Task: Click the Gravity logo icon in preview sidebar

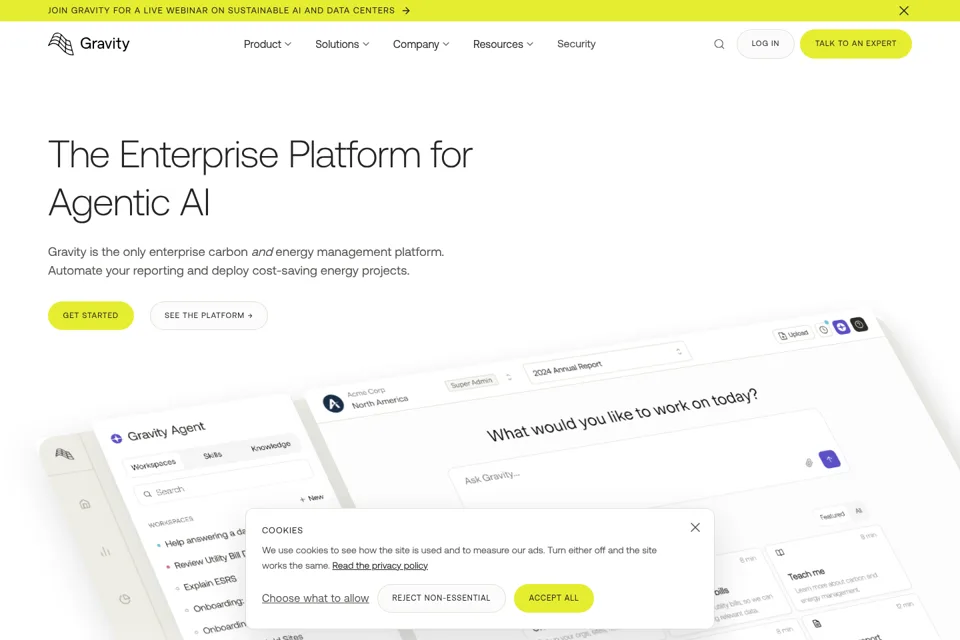Action: tap(64, 454)
